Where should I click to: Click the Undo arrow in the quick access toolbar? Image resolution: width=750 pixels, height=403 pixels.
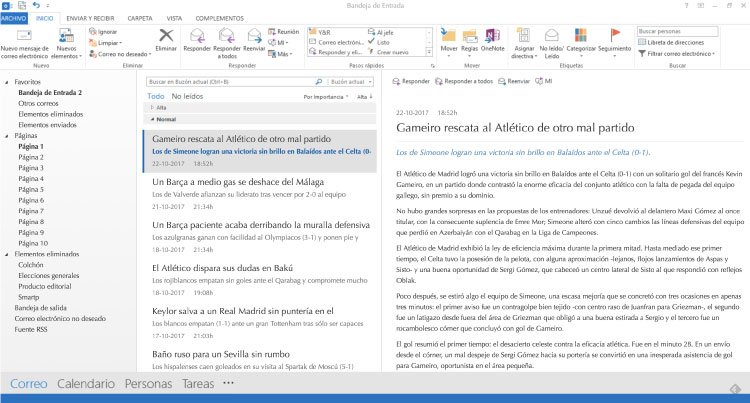coord(36,5)
